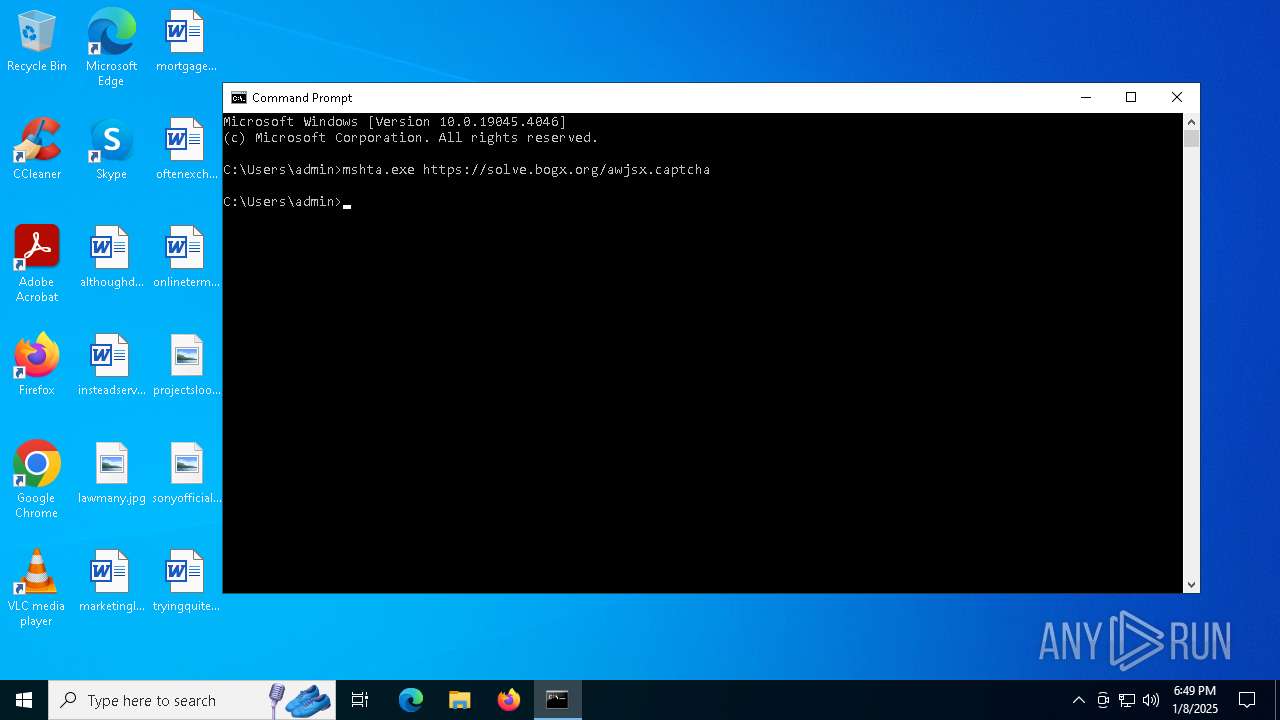Select the oftenexch Word document icon
This screenshot has height=720, width=1280.
(x=186, y=149)
